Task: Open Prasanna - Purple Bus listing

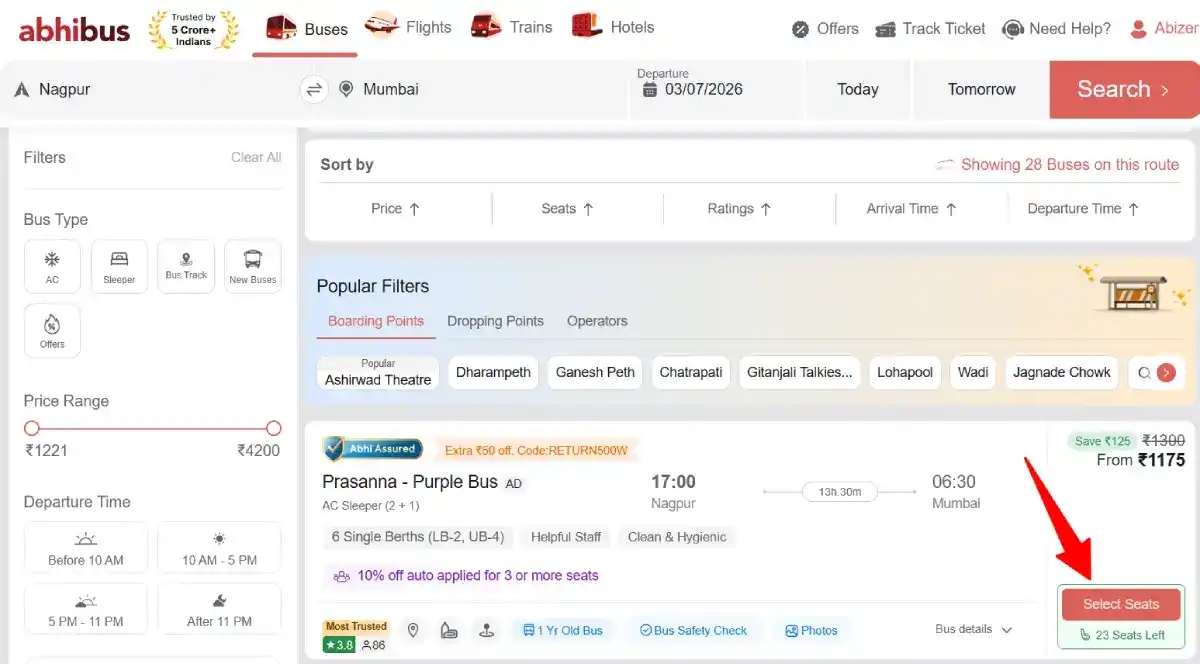Action: 410,482
